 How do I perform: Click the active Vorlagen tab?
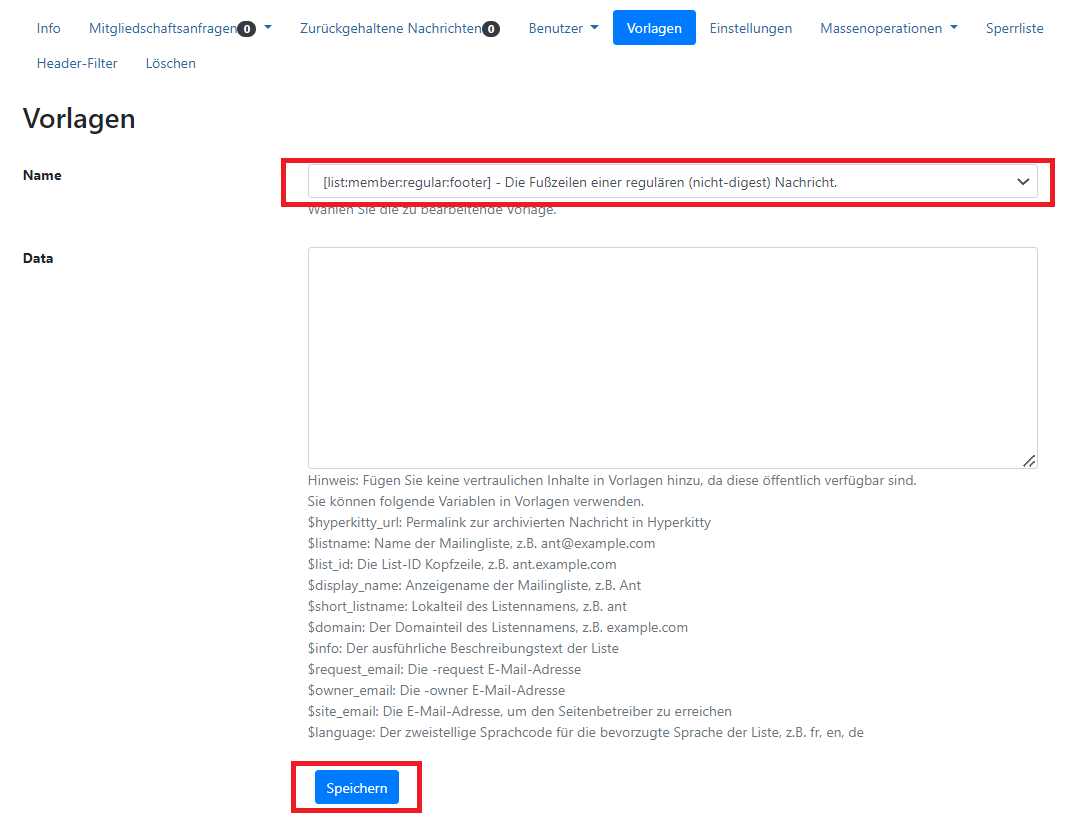(x=654, y=27)
